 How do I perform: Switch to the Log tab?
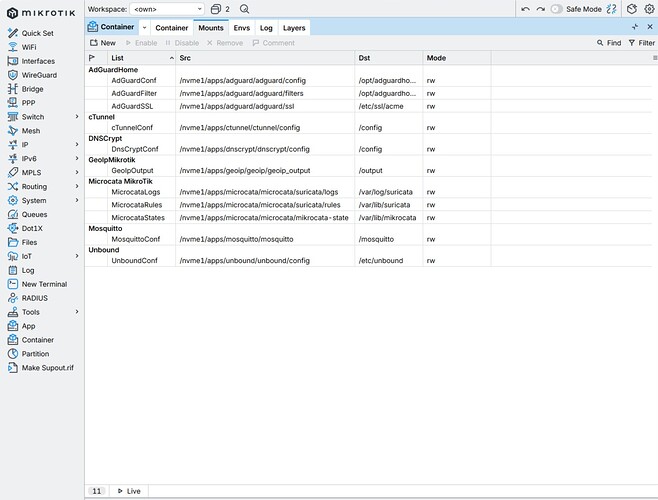[266, 28]
